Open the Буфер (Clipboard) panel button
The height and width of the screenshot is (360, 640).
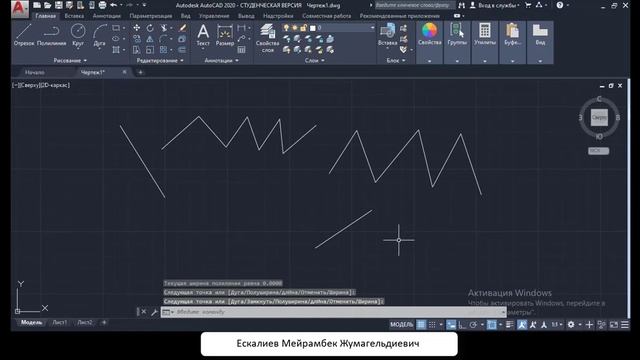(x=512, y=42)
